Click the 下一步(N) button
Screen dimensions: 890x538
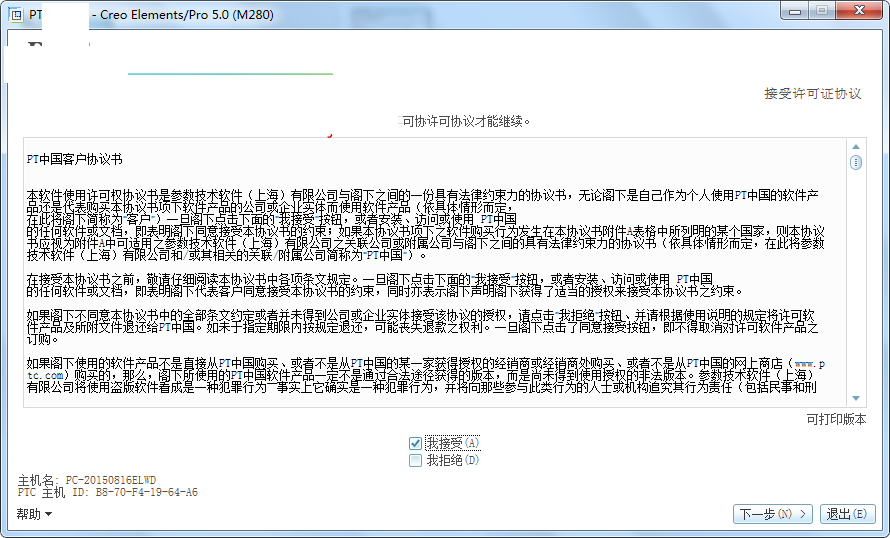773,514
